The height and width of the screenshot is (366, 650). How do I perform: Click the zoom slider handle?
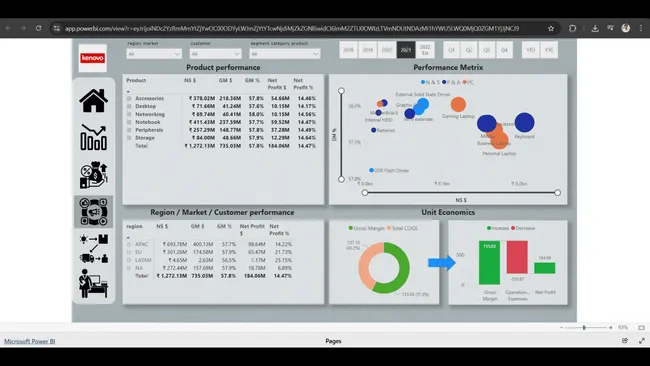tap(584, 327)
